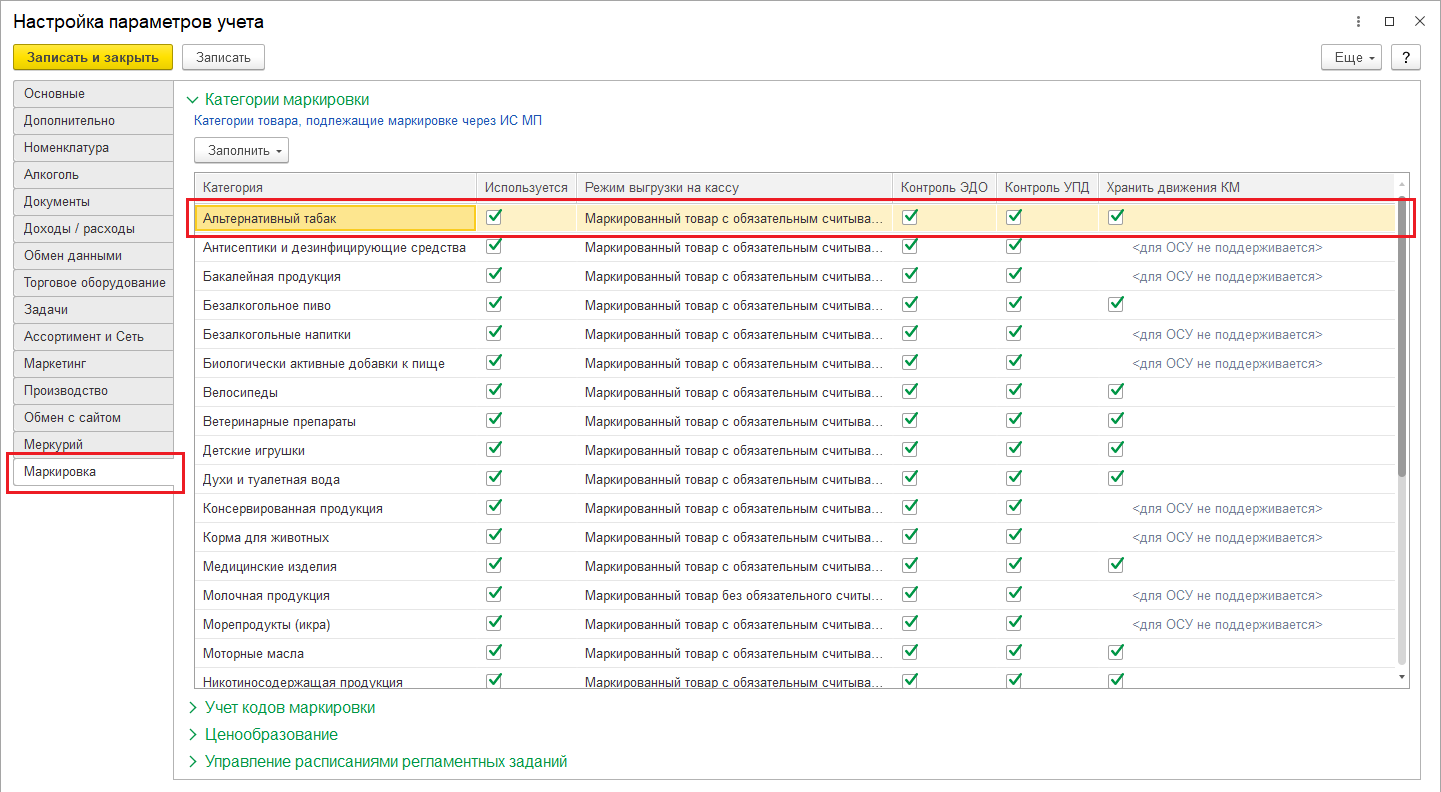Click the three-dot window menu icon
Viewport: 1441px width, 792px height.
point(1358,21)
